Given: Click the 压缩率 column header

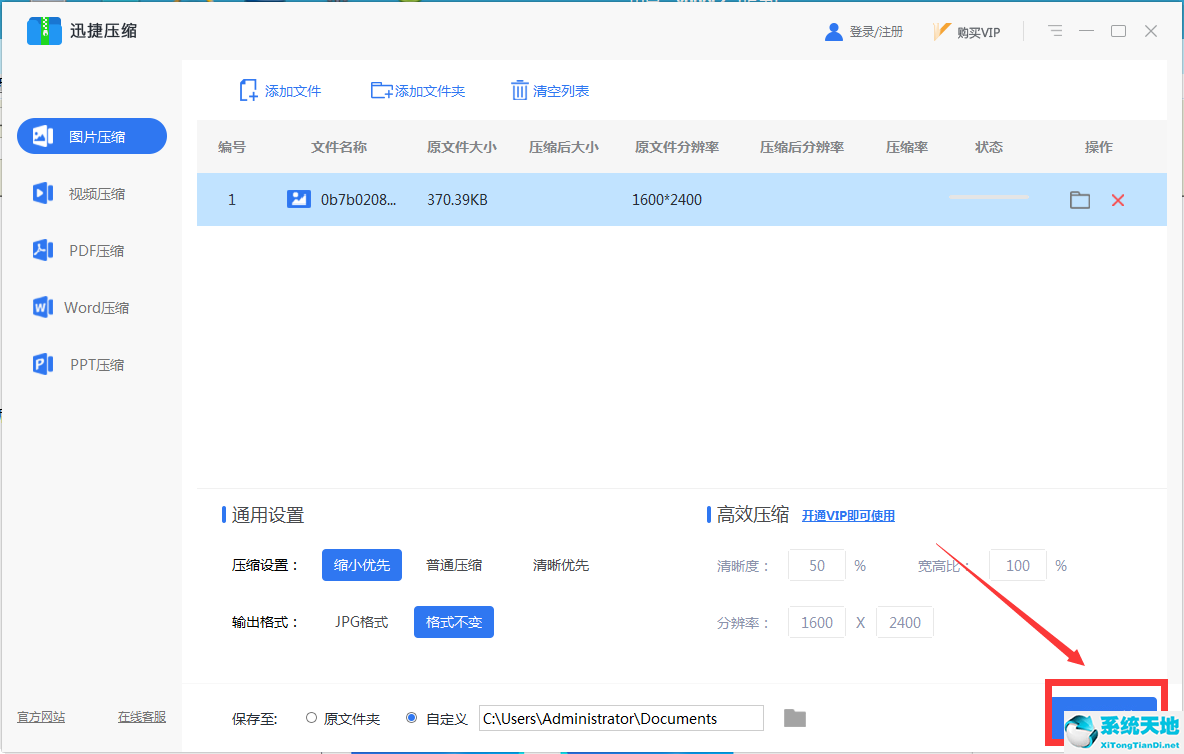Looking at the screenshot, I should click(x=907, y=147).
